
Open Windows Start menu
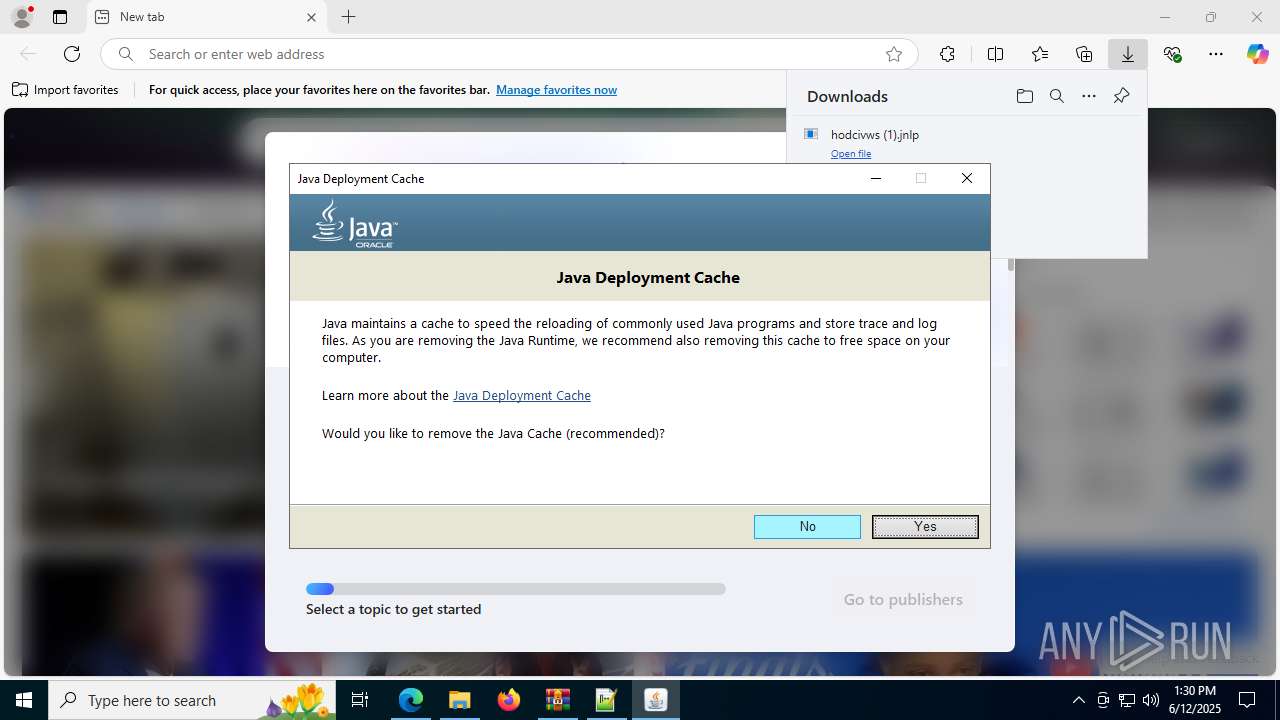point(24,700)
